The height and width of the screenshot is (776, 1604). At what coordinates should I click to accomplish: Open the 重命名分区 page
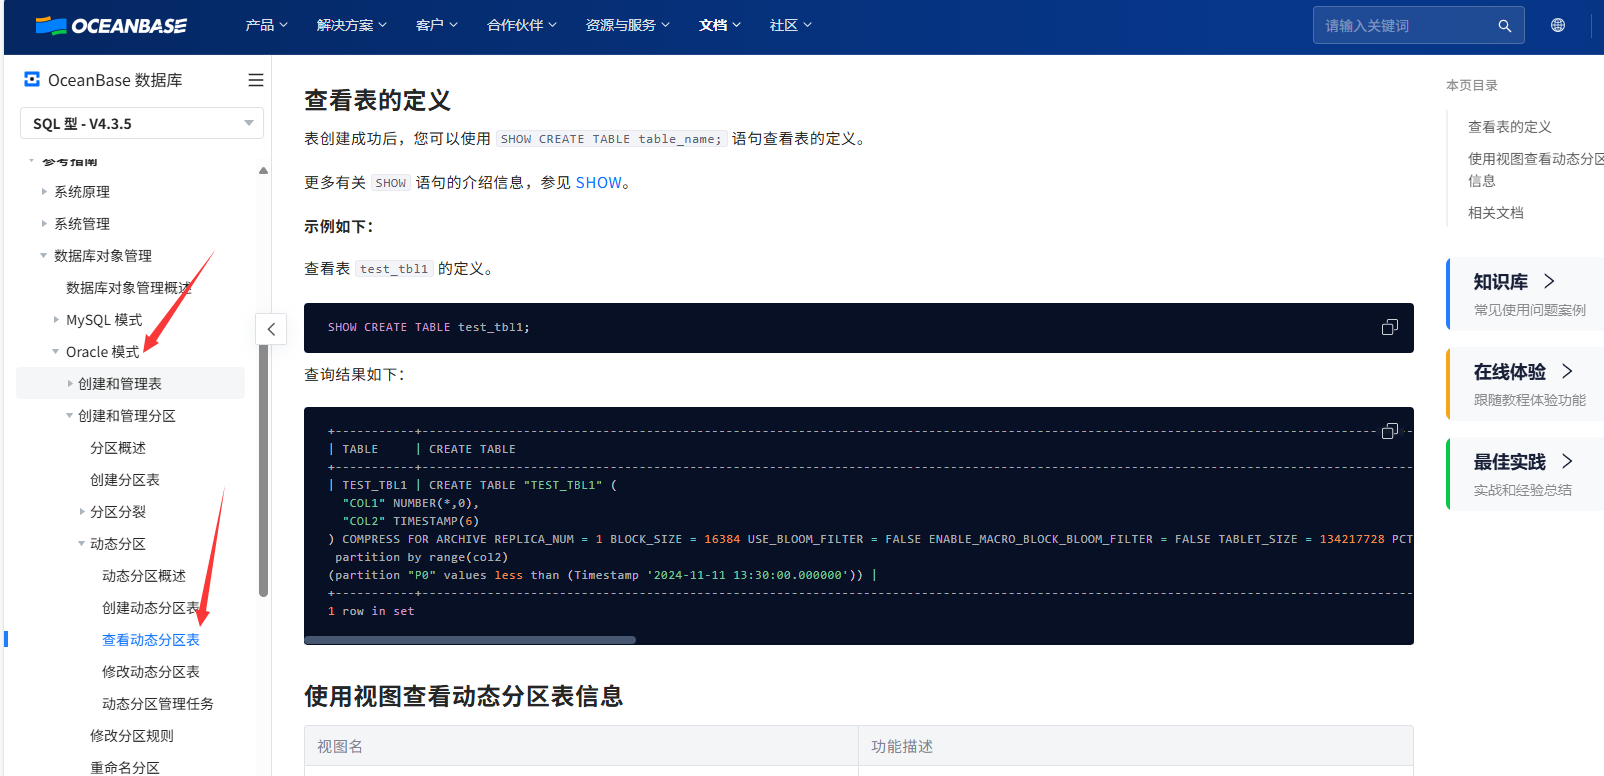(125, 768)
